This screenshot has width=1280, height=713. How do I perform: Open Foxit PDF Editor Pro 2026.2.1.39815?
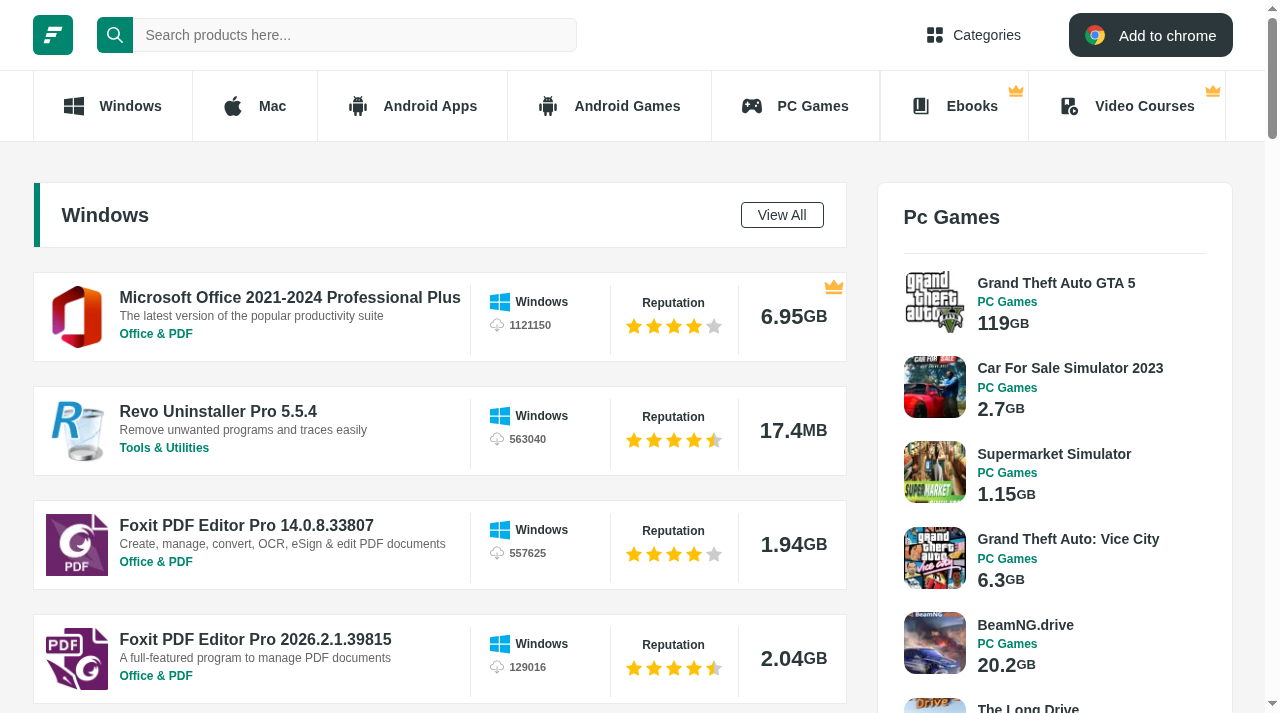(x=255, y=639)
